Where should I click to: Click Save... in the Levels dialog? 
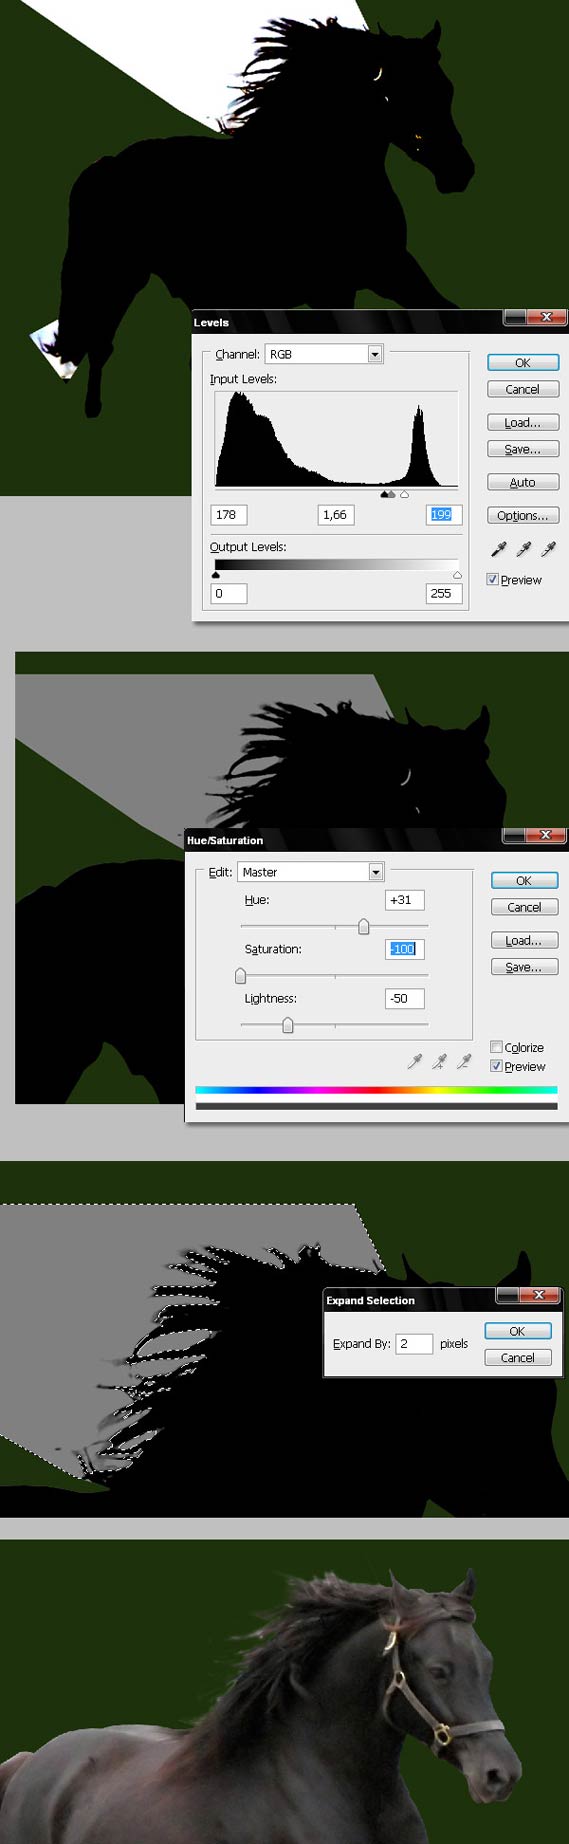point(523,449)
